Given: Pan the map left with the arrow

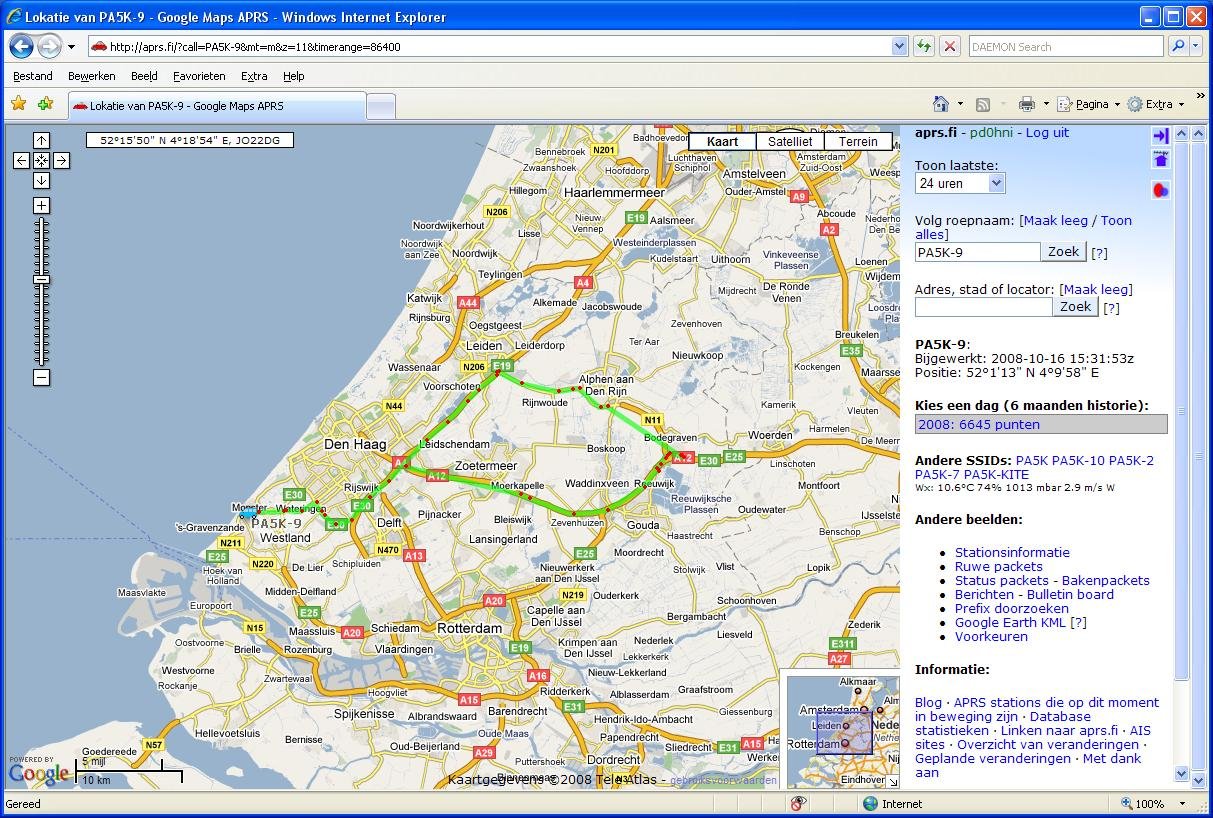Looking at the screenshot, I should point(21,161).
